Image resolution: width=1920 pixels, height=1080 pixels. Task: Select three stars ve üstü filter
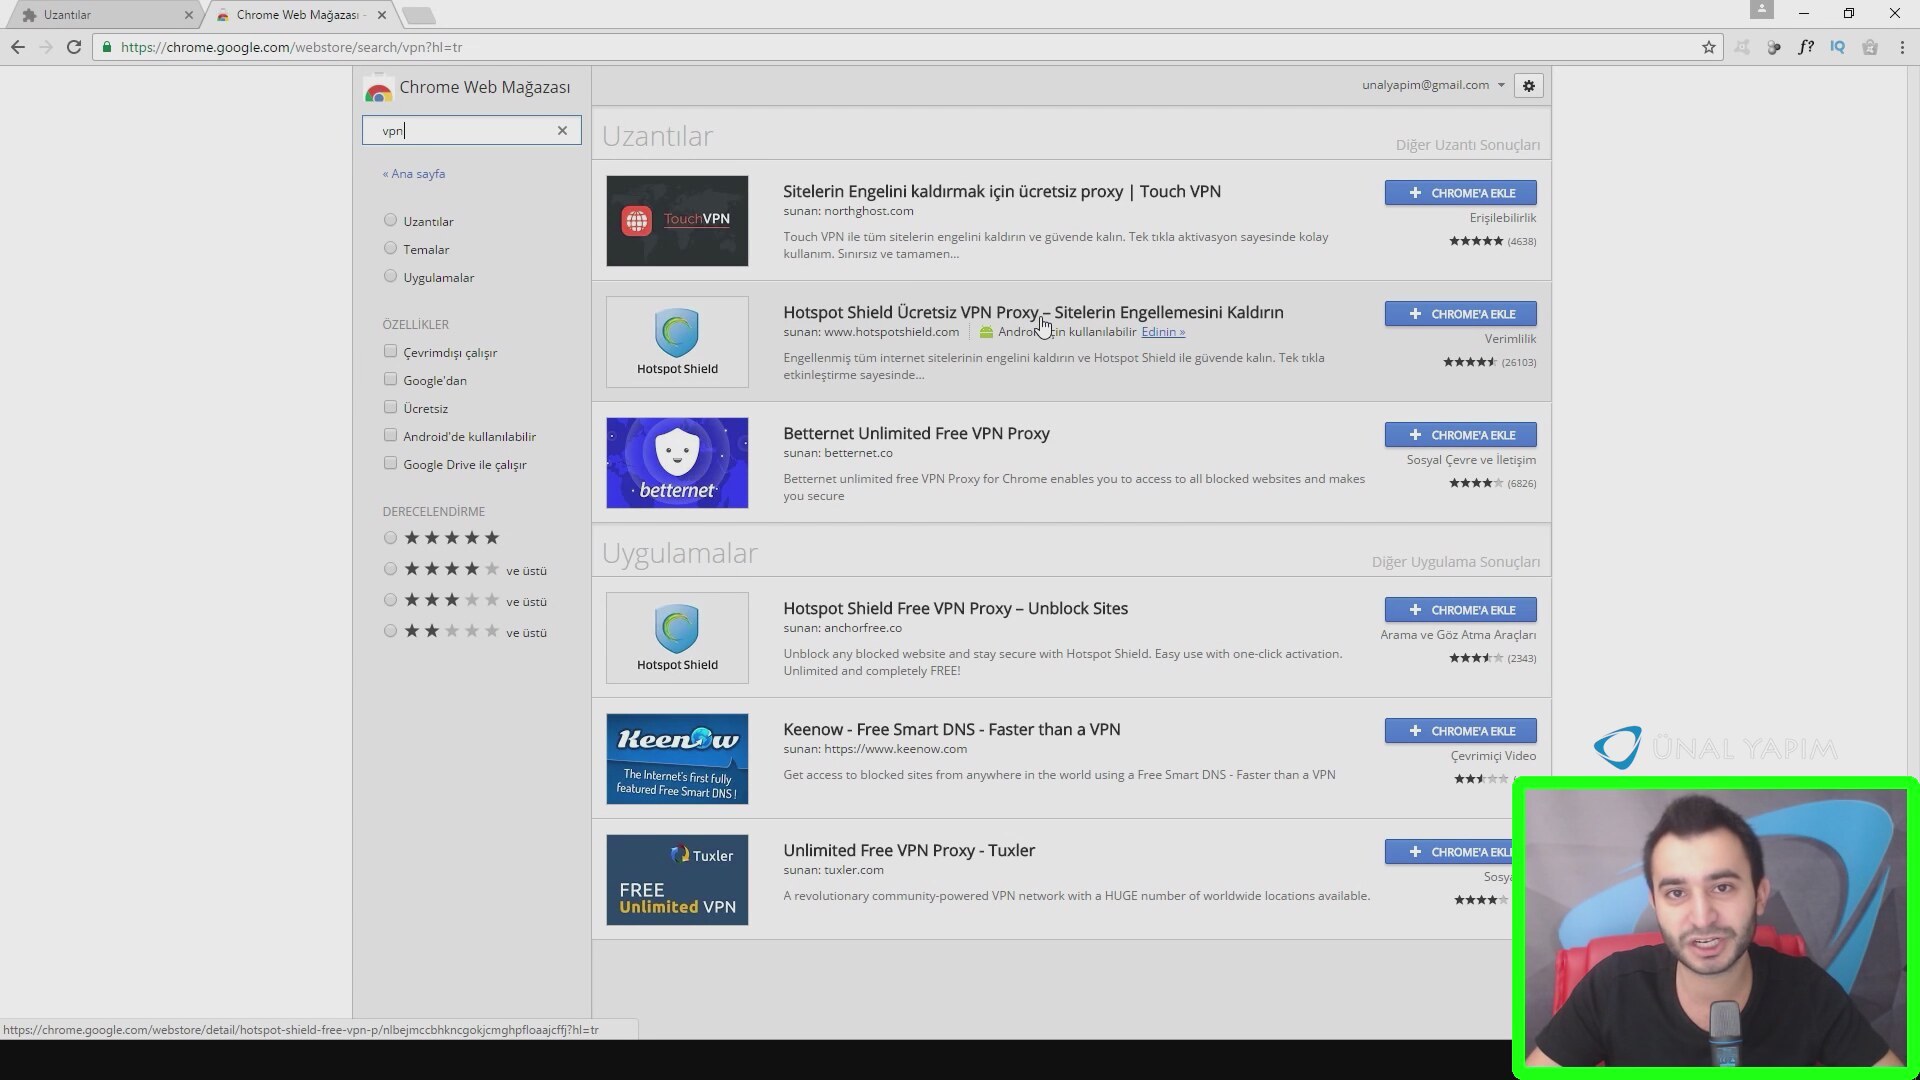[390, 600]
